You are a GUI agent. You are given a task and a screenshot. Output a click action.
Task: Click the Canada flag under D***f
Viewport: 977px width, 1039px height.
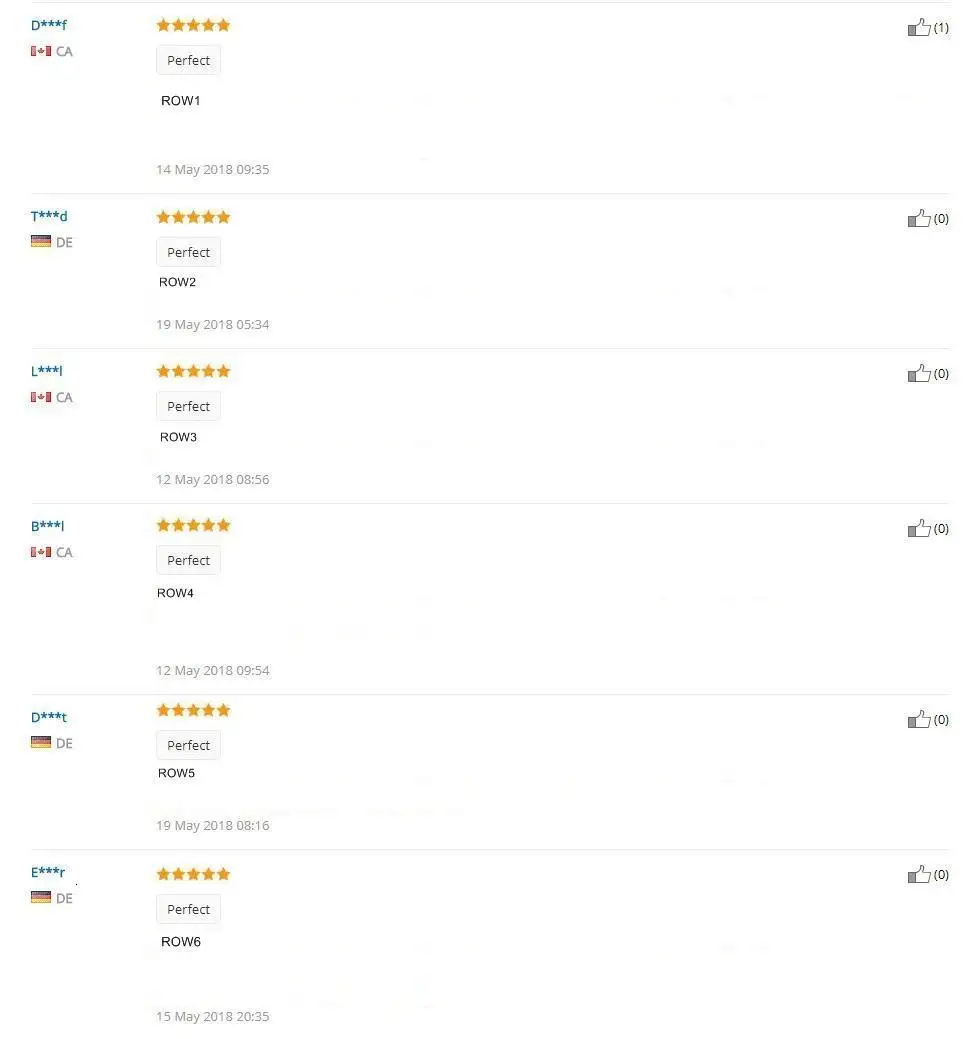point(40,51)
